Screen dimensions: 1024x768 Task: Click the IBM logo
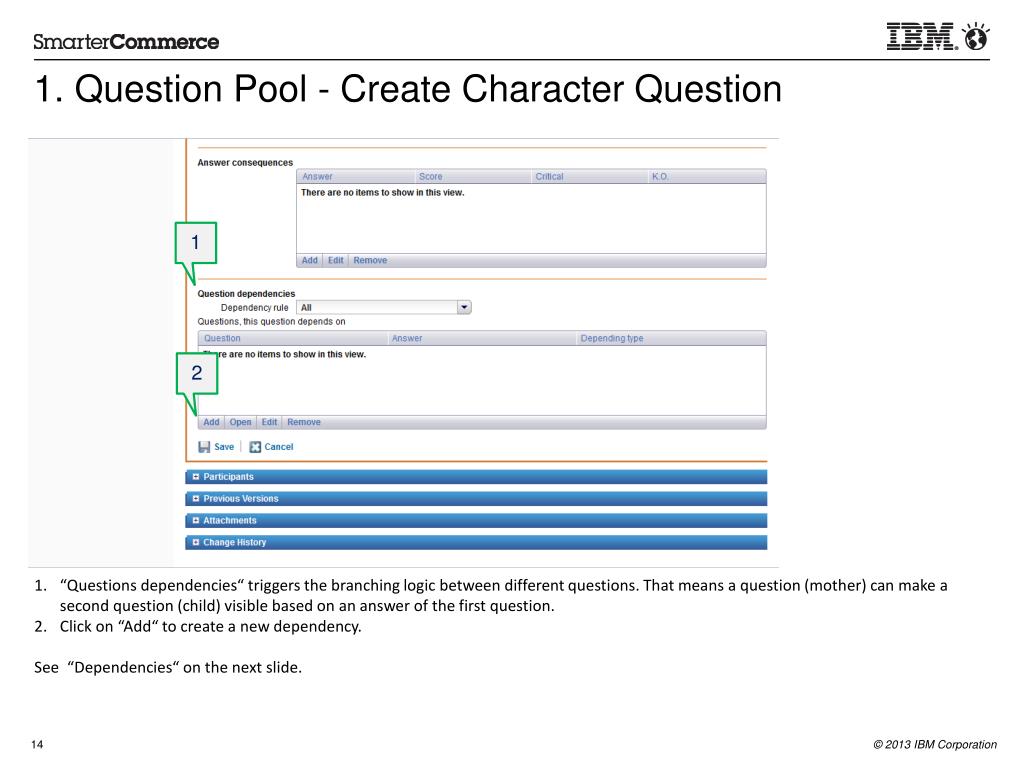(x=921, y=37)
